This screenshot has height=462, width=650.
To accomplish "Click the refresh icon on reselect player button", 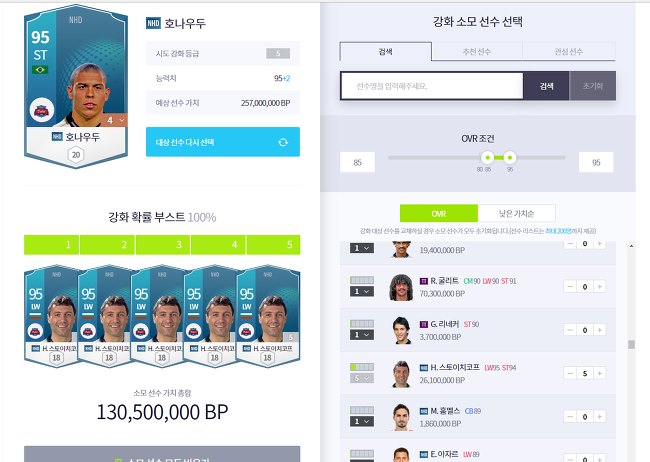I will (283, 142).
